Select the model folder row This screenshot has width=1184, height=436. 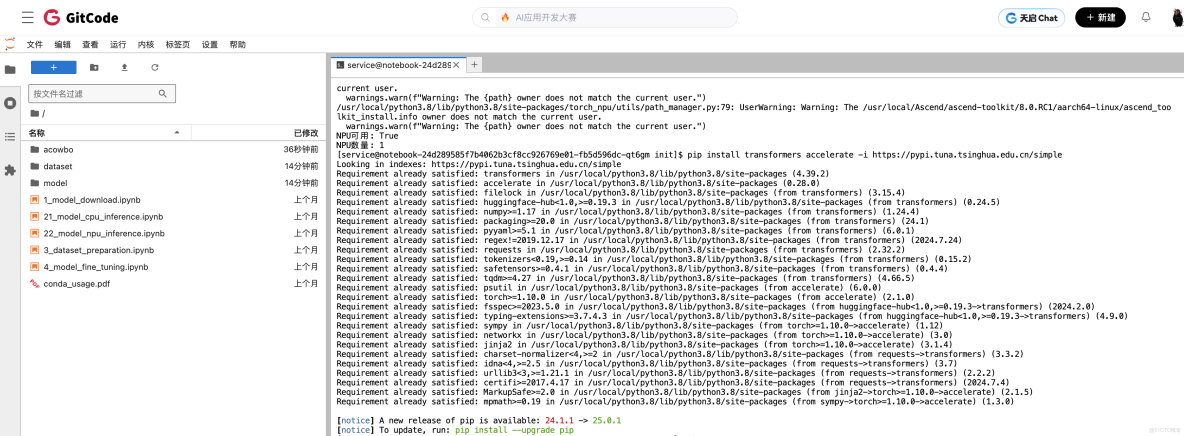[174, 183]
